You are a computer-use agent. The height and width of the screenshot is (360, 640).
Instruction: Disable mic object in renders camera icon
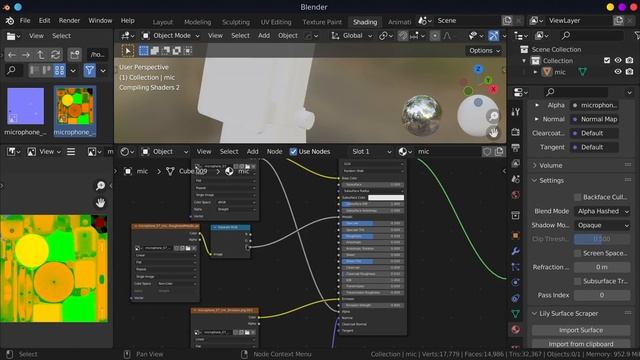coord(629,72)
